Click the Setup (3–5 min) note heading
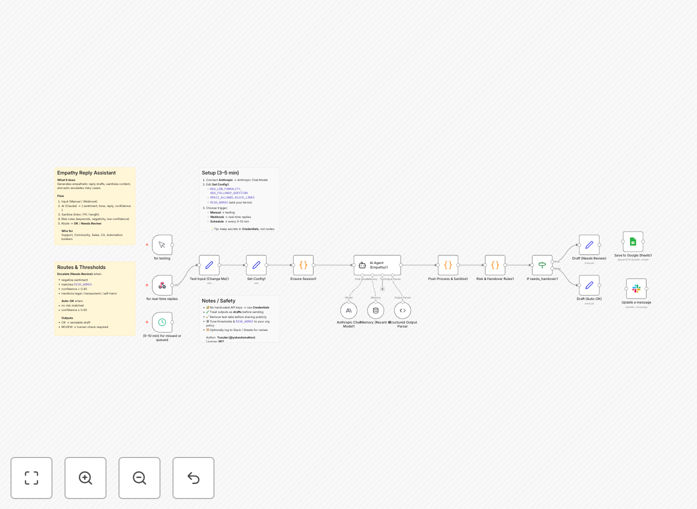 click(220, 172)
